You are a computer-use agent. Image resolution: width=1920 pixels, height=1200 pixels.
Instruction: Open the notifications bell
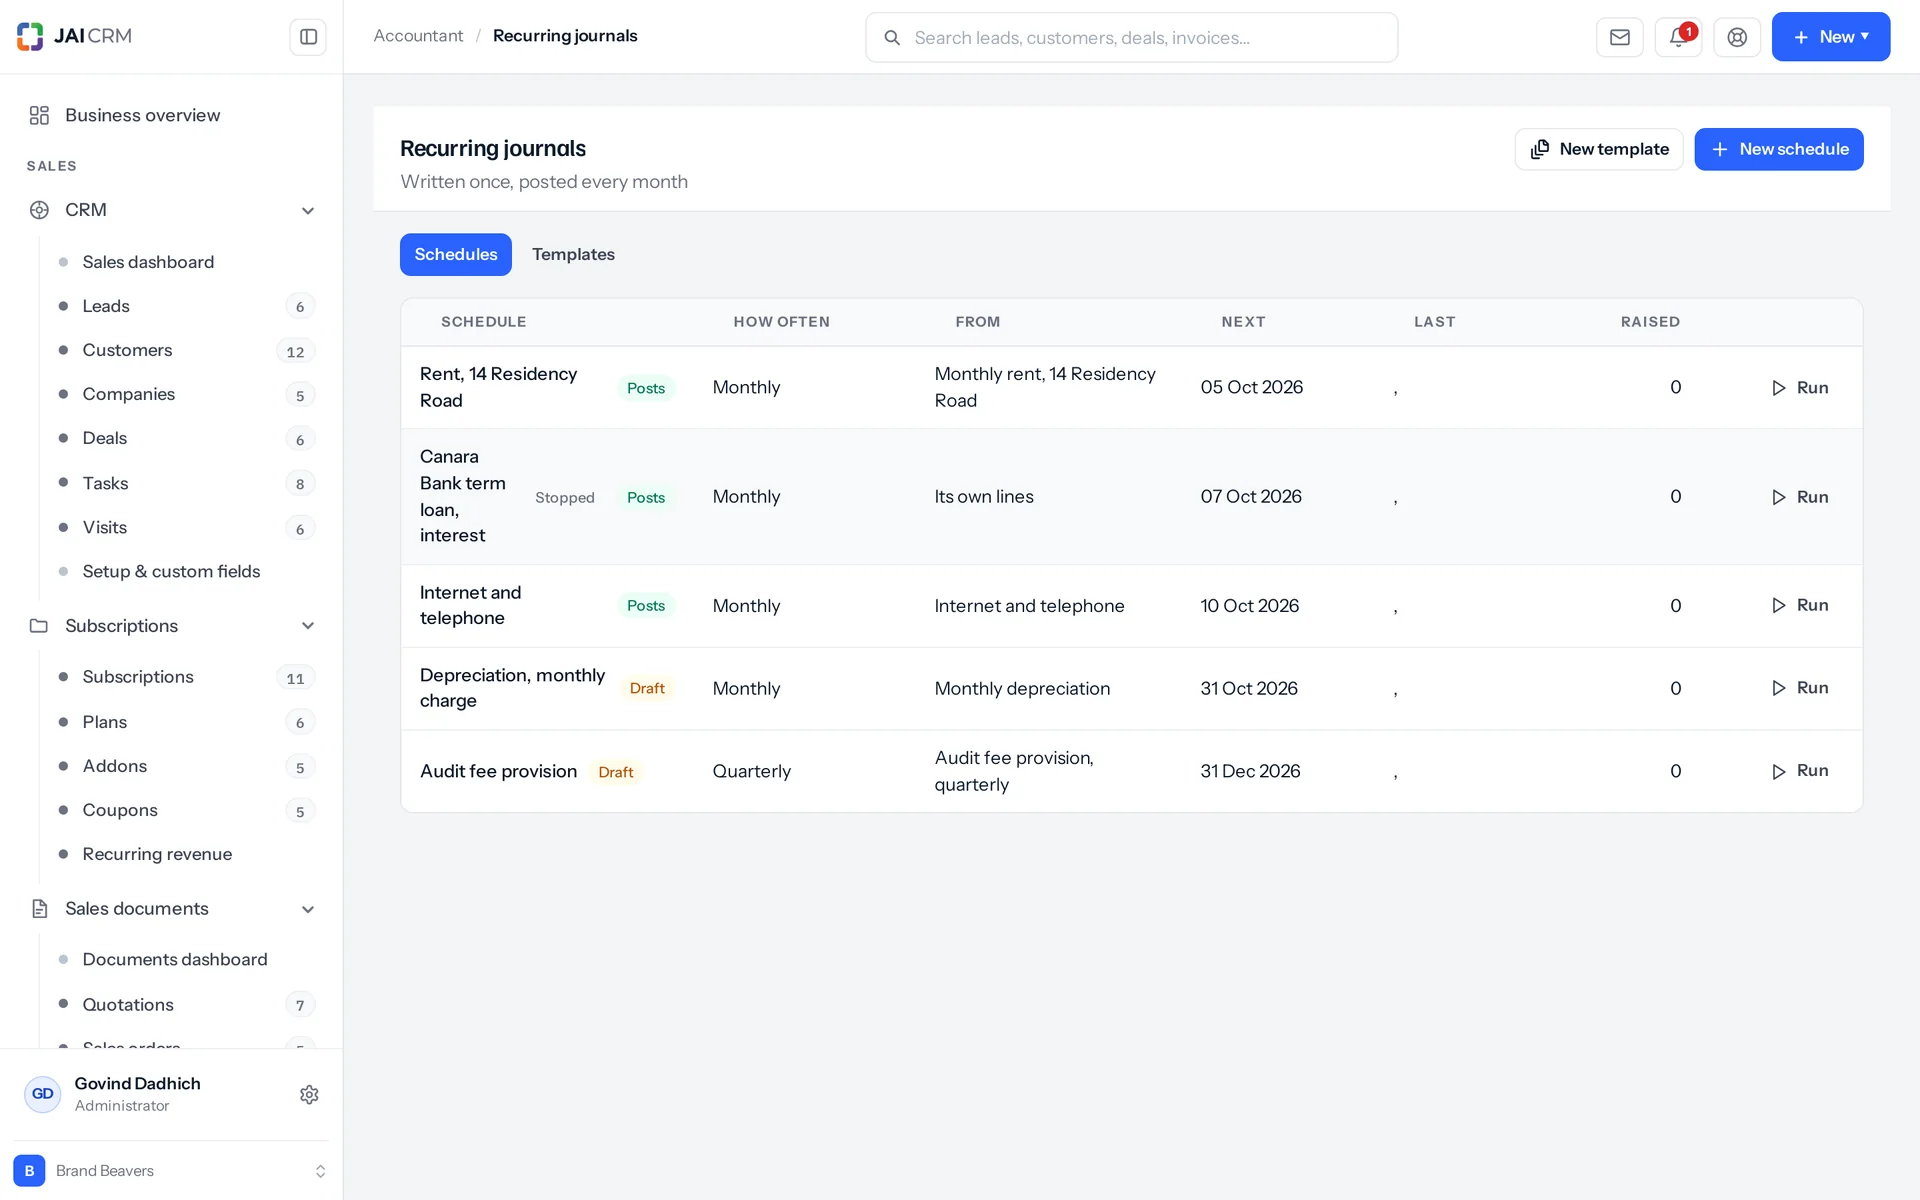pos(1679,37)
